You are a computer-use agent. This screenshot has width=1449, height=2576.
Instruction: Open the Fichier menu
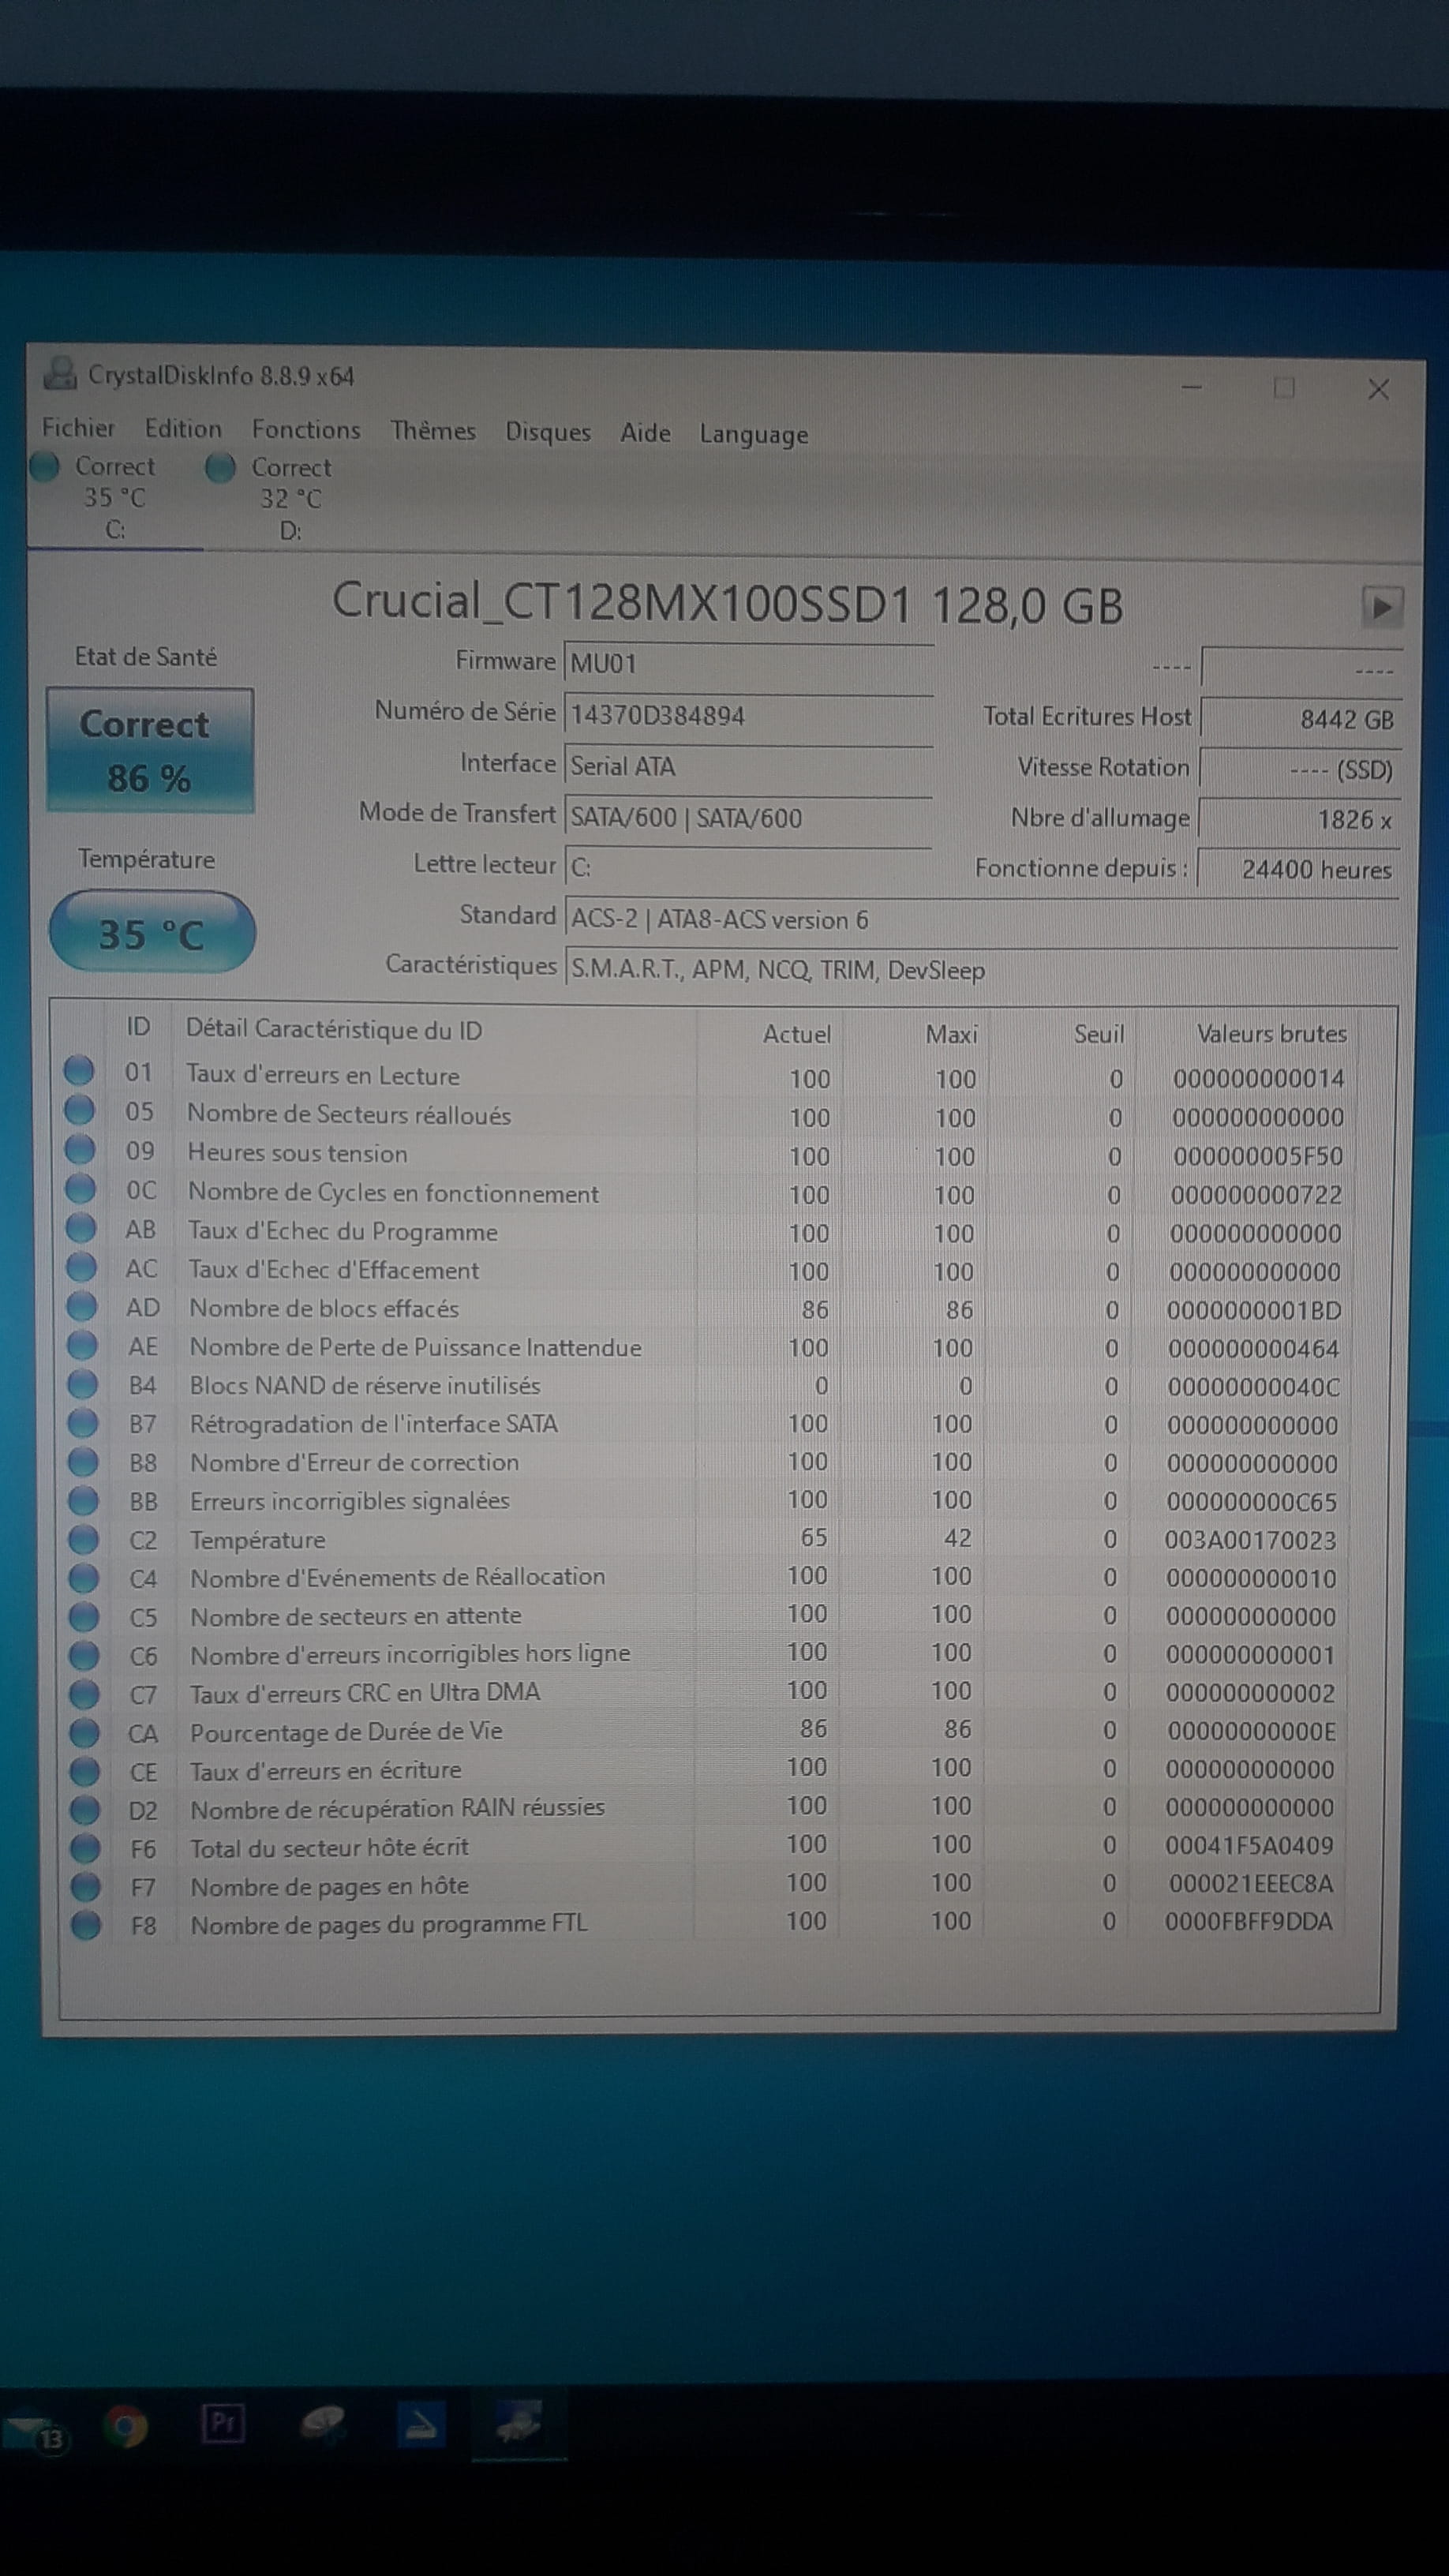click(x=78, y=428)
